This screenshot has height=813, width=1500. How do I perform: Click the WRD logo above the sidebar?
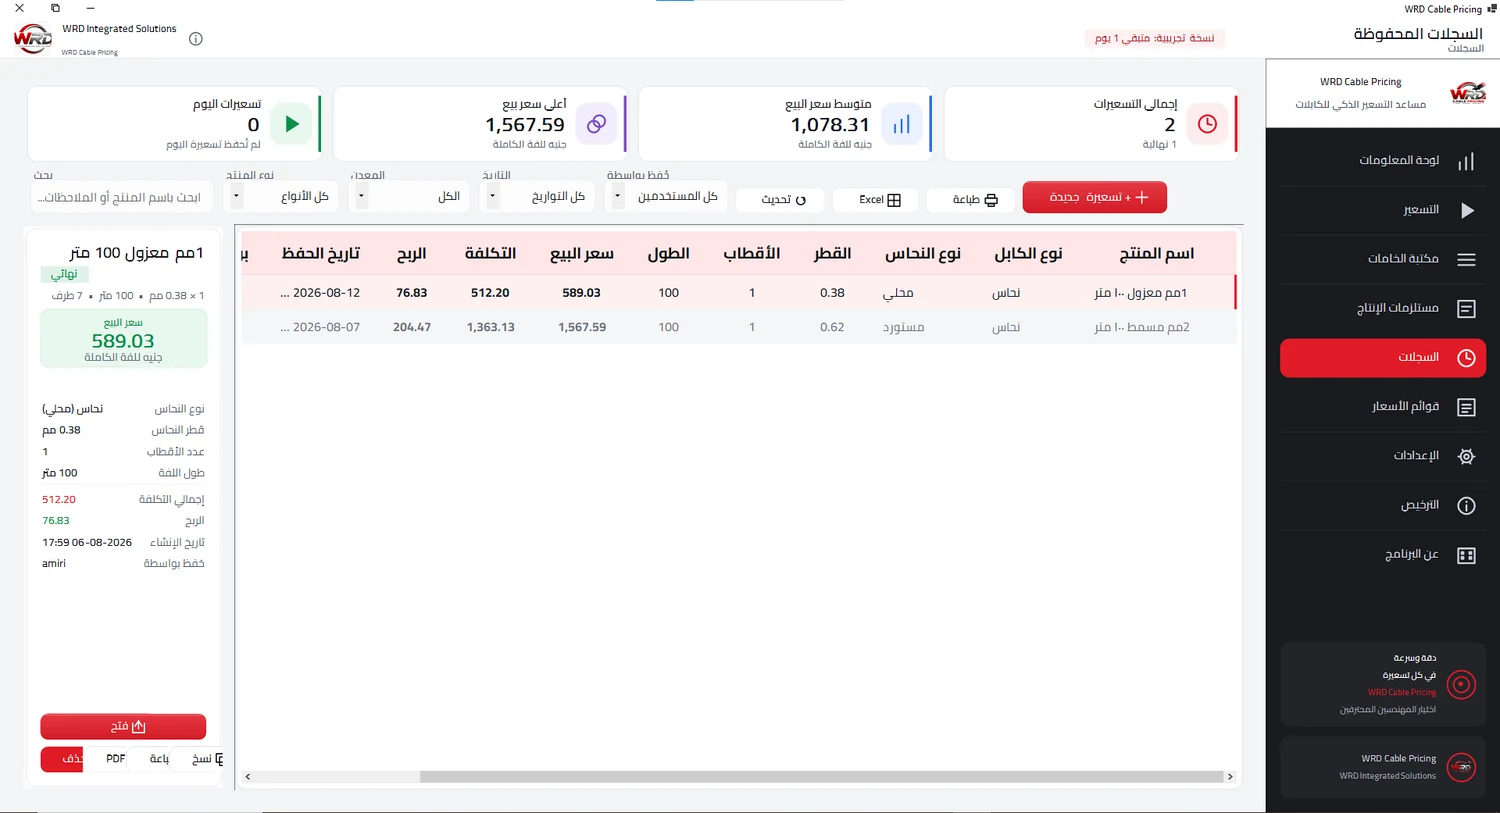(1467, 93)
